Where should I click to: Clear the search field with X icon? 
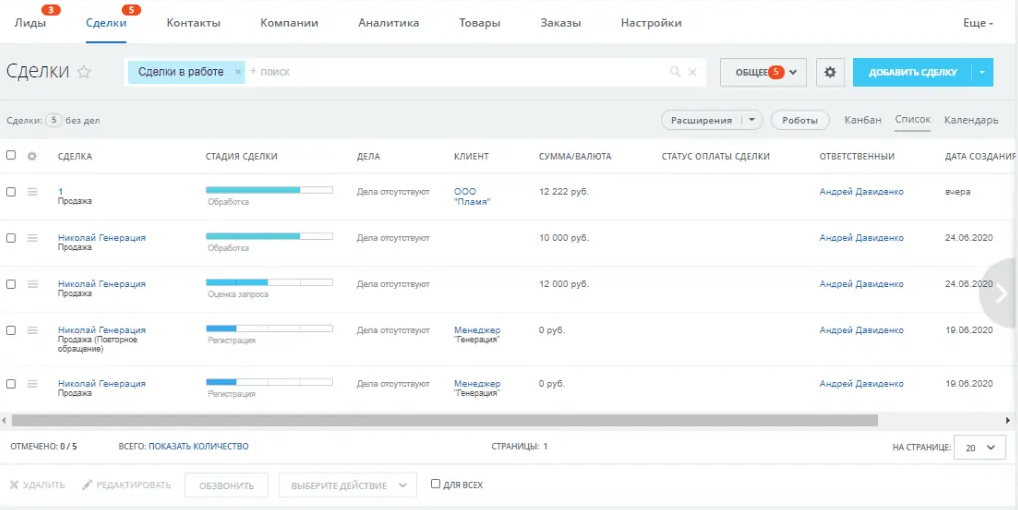tap(692, 72)
